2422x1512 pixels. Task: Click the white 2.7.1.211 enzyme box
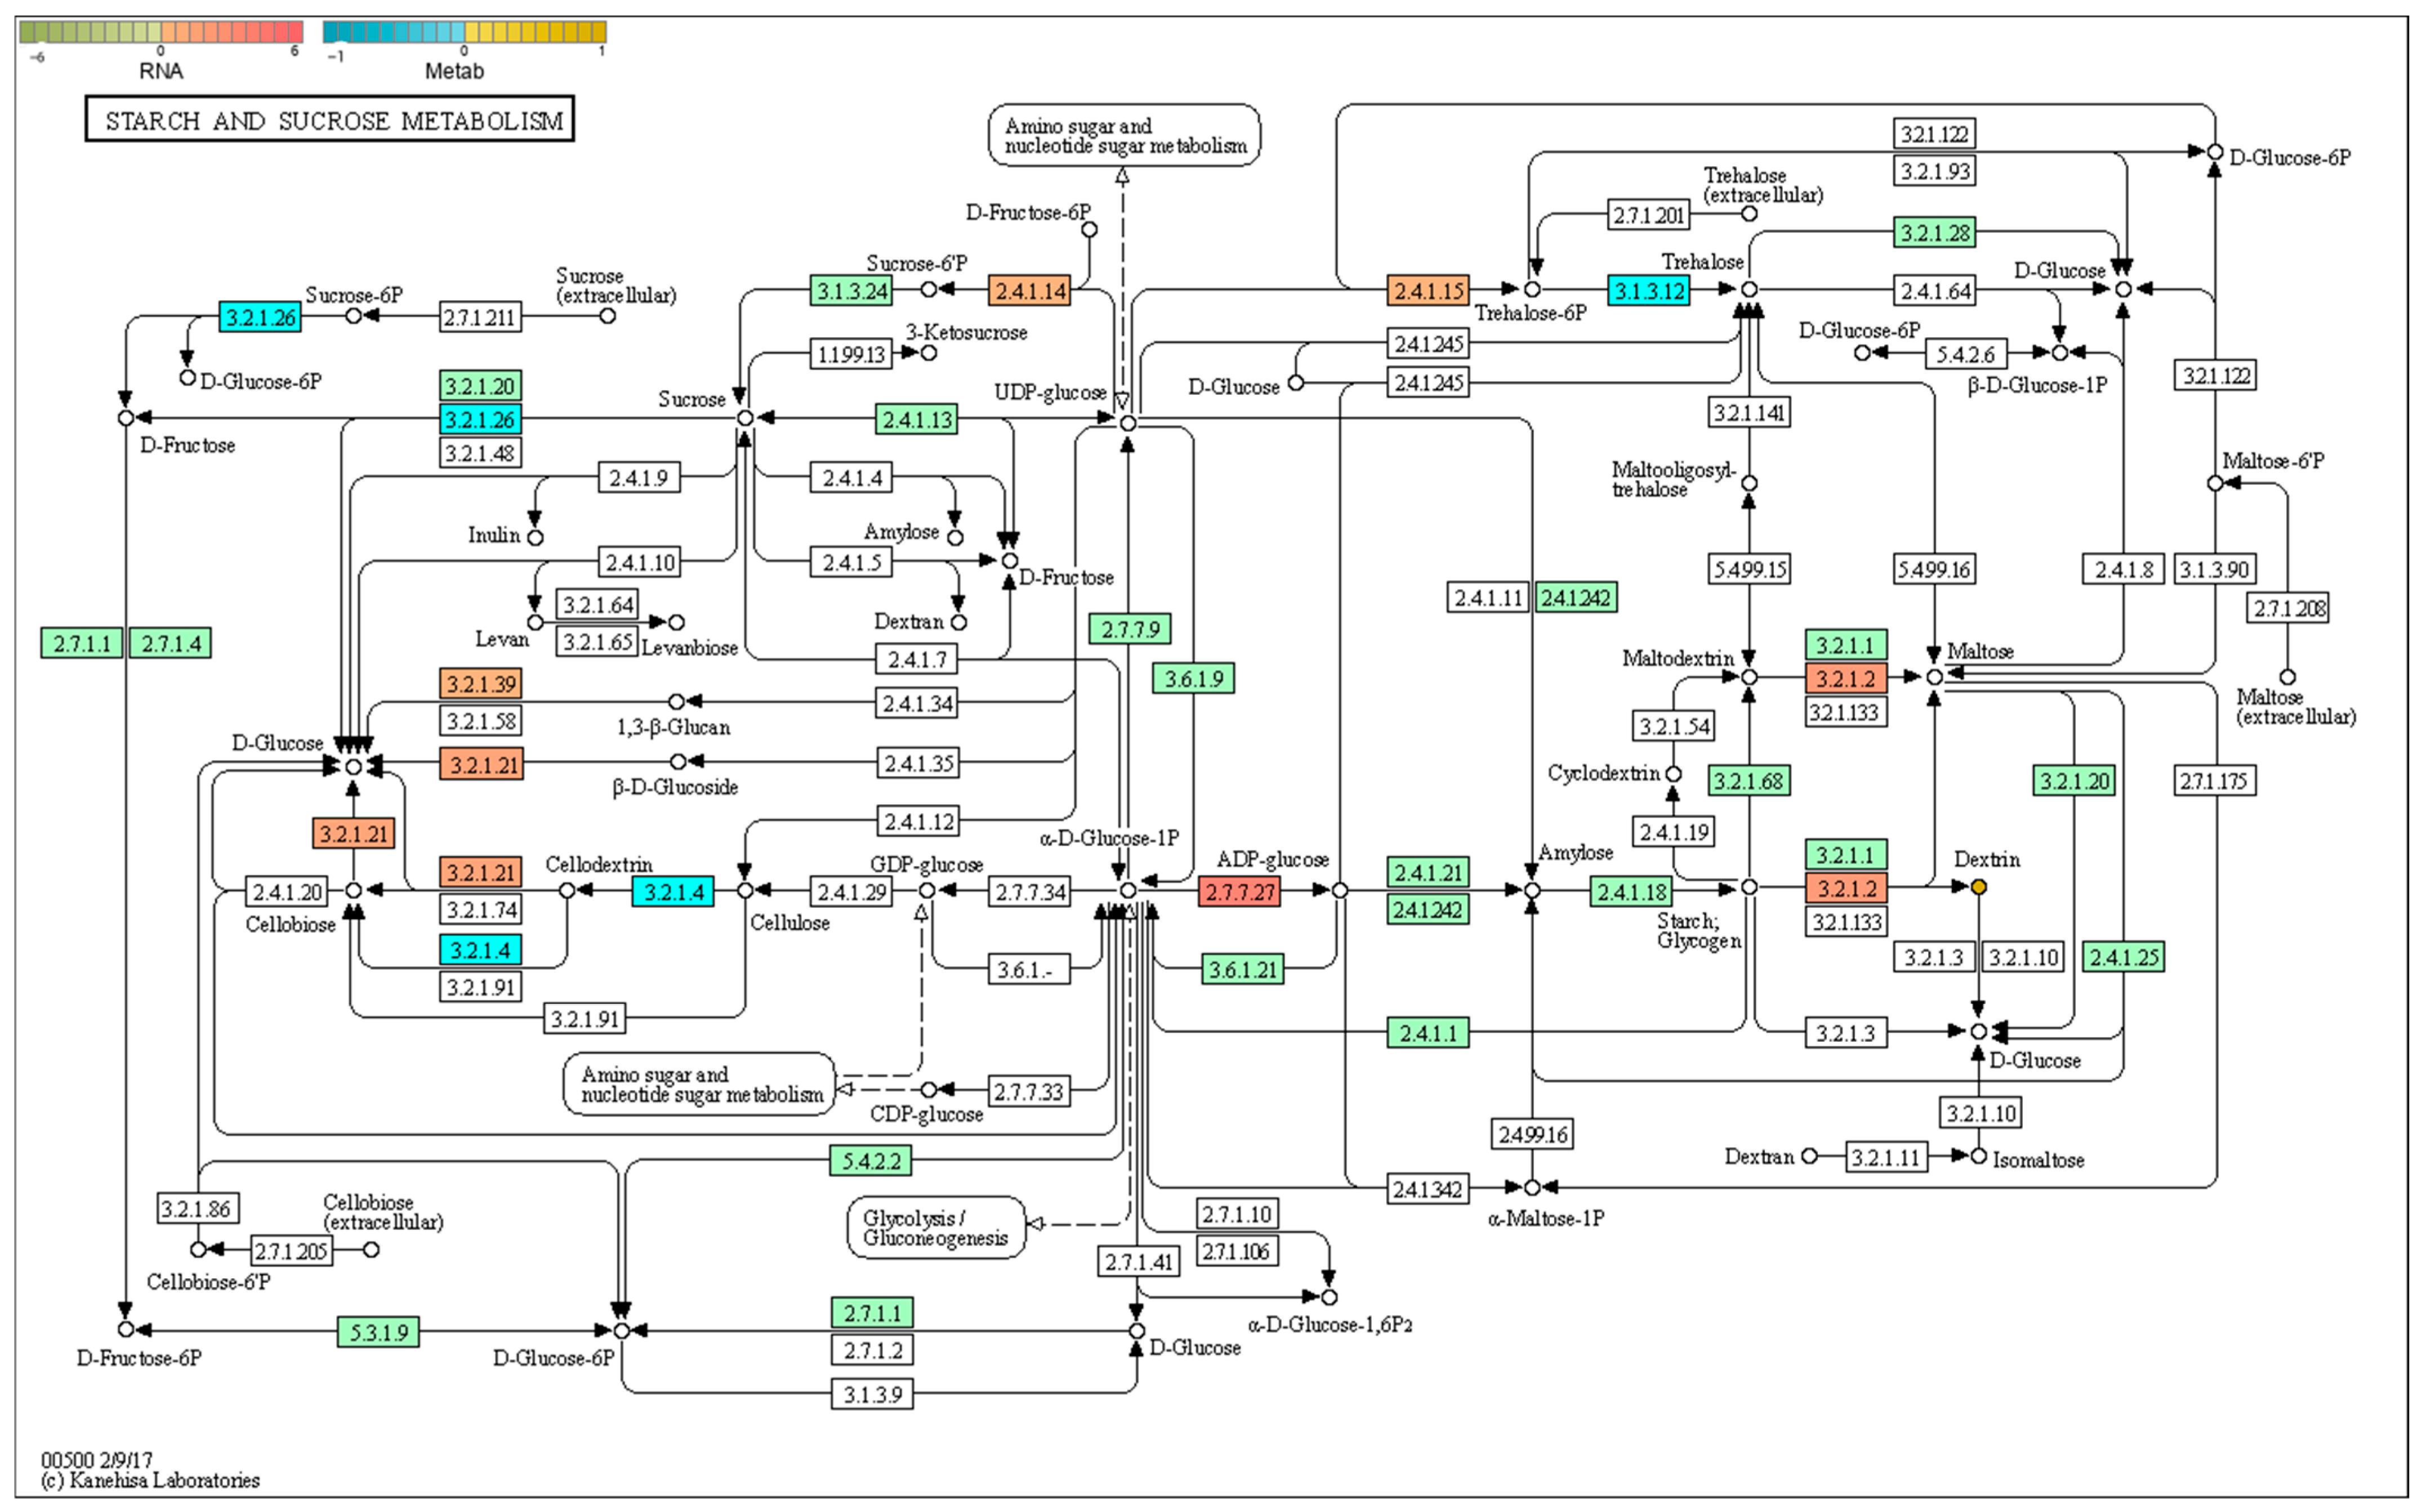click(x=480, y=318)
